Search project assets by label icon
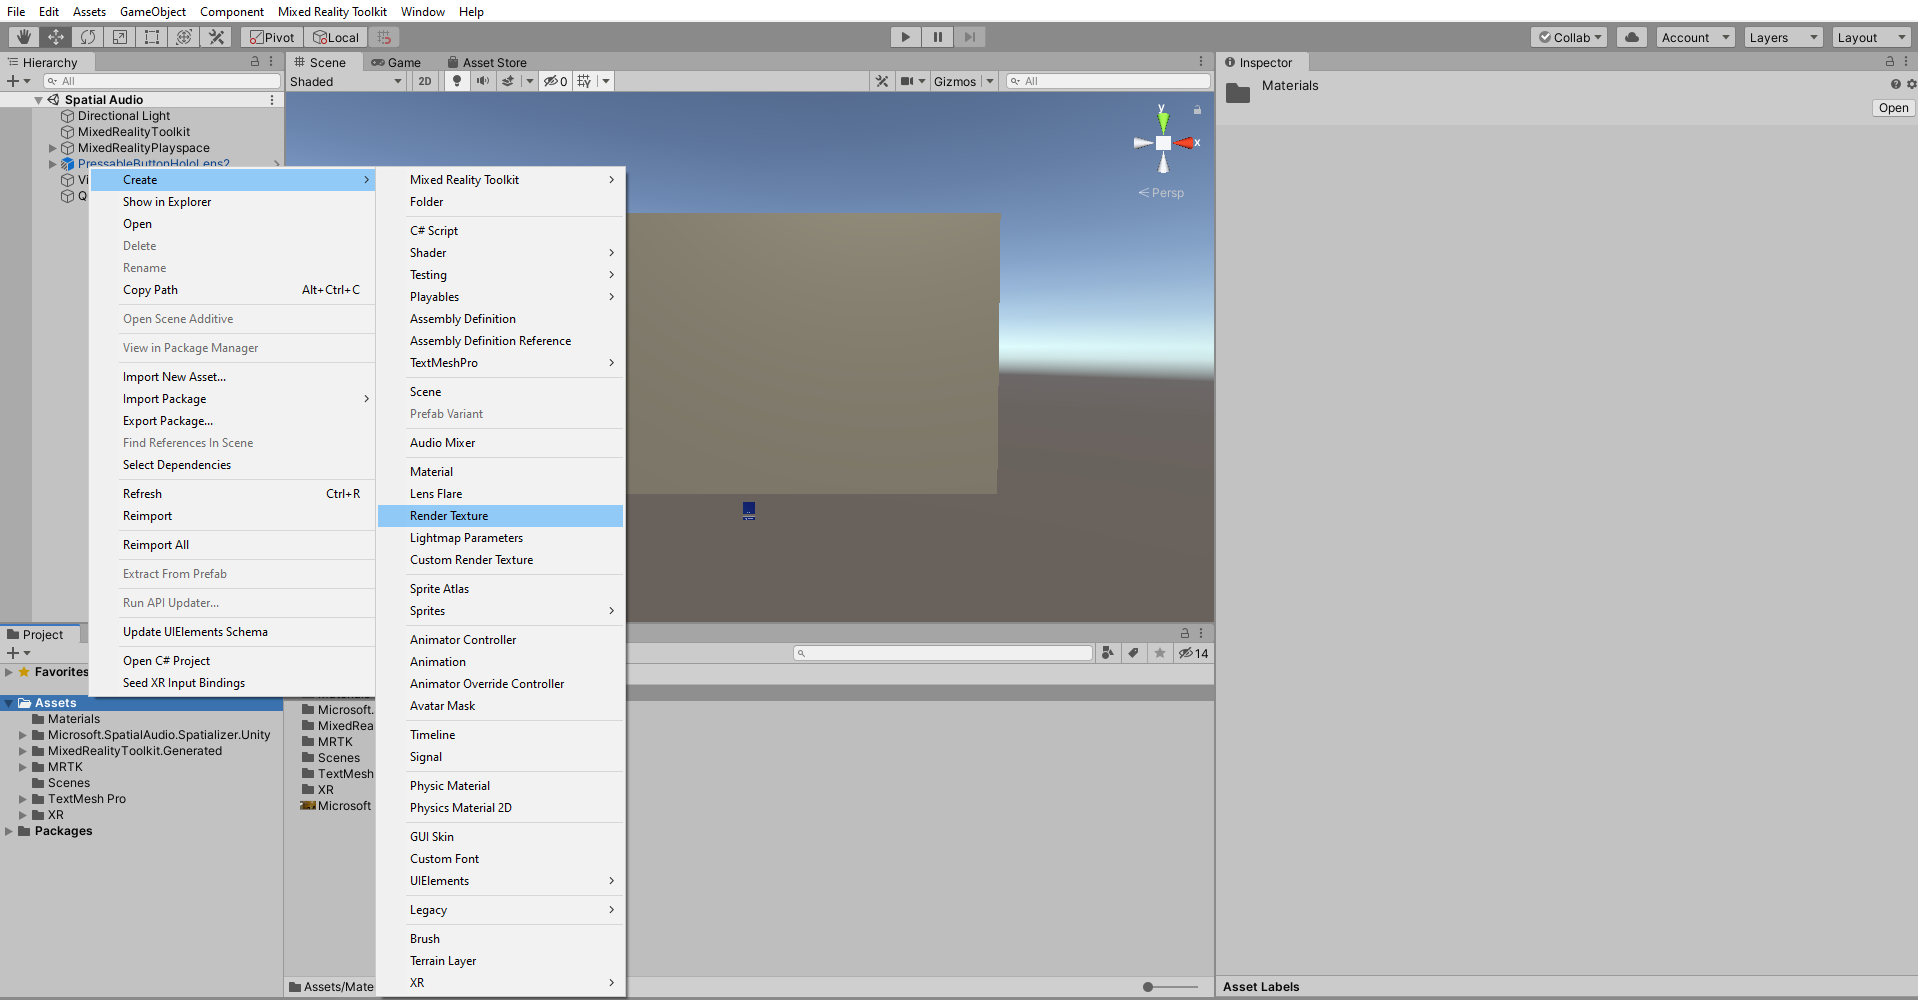Viewport: 1918px width, 1000px height. click(1133, 653)
